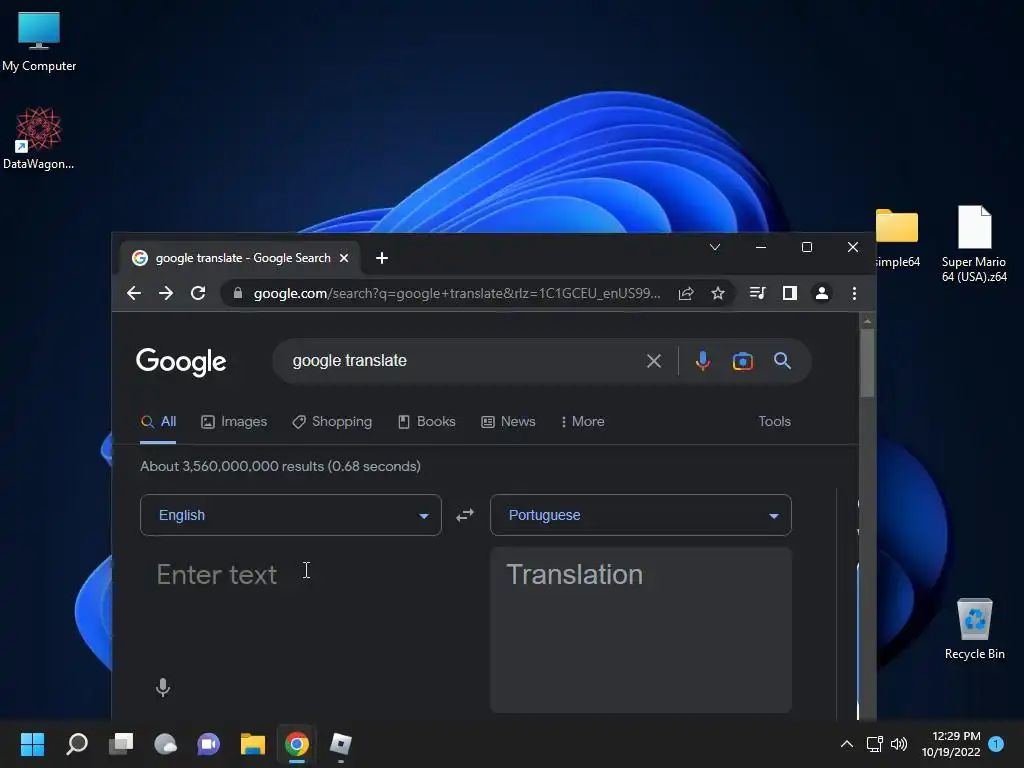
Task: Reload the Google search page
Action: pos(198,293)
